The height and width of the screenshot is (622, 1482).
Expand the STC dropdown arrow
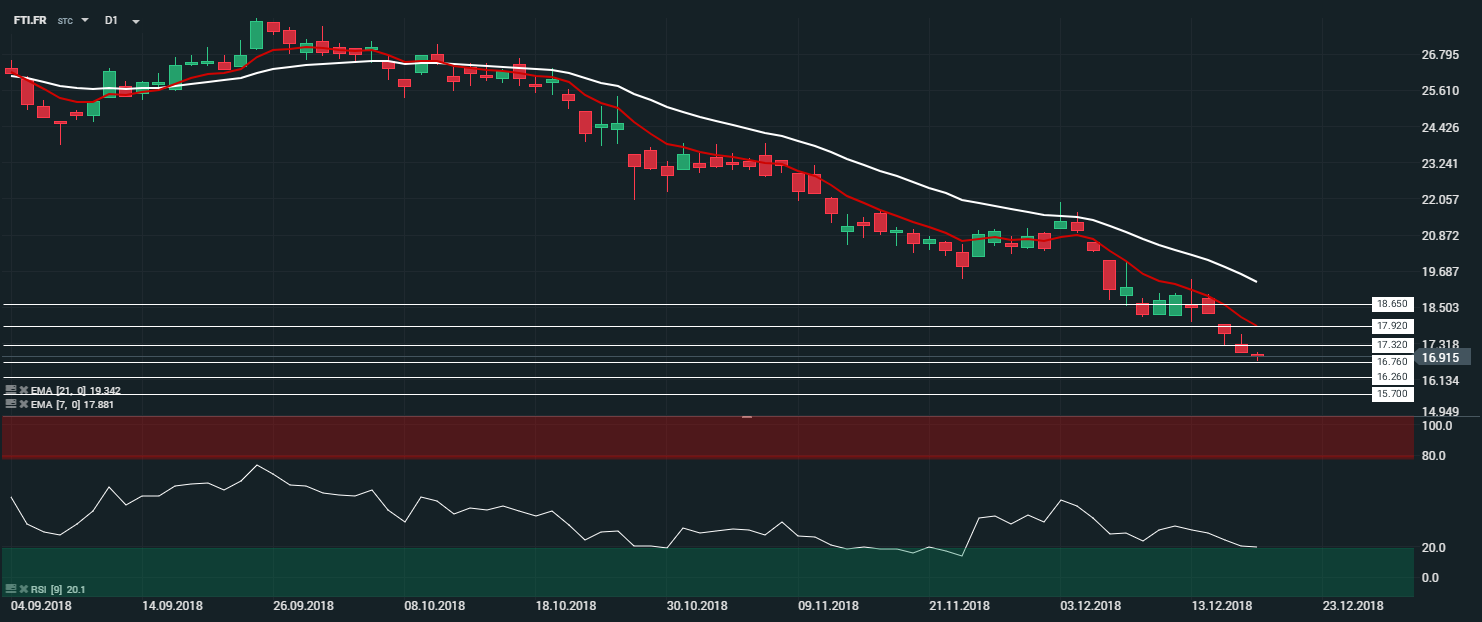pos(85,21)
